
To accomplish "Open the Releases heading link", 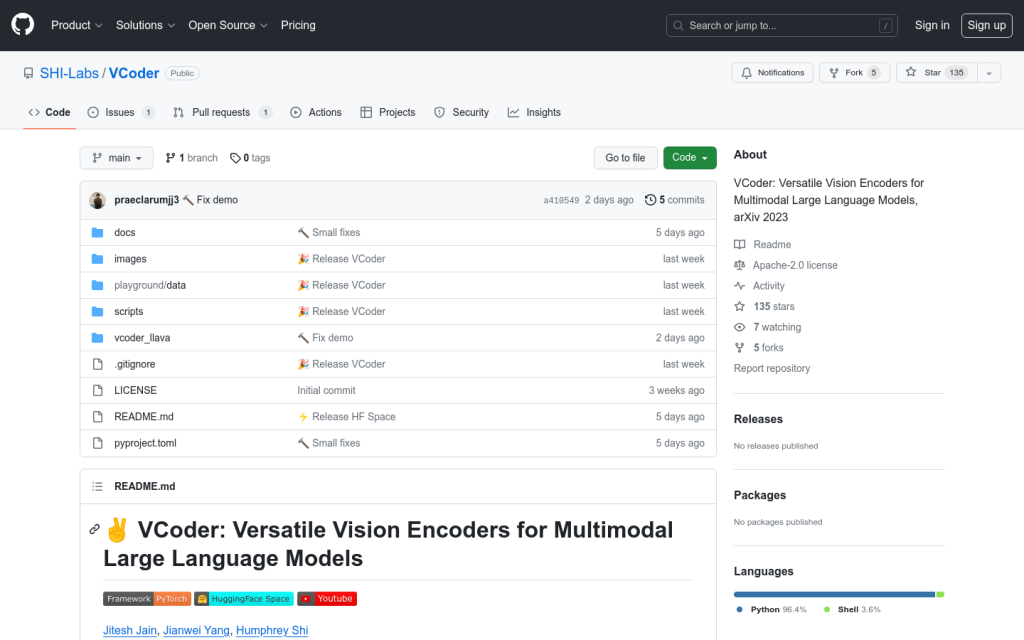I will pos(758,419).
